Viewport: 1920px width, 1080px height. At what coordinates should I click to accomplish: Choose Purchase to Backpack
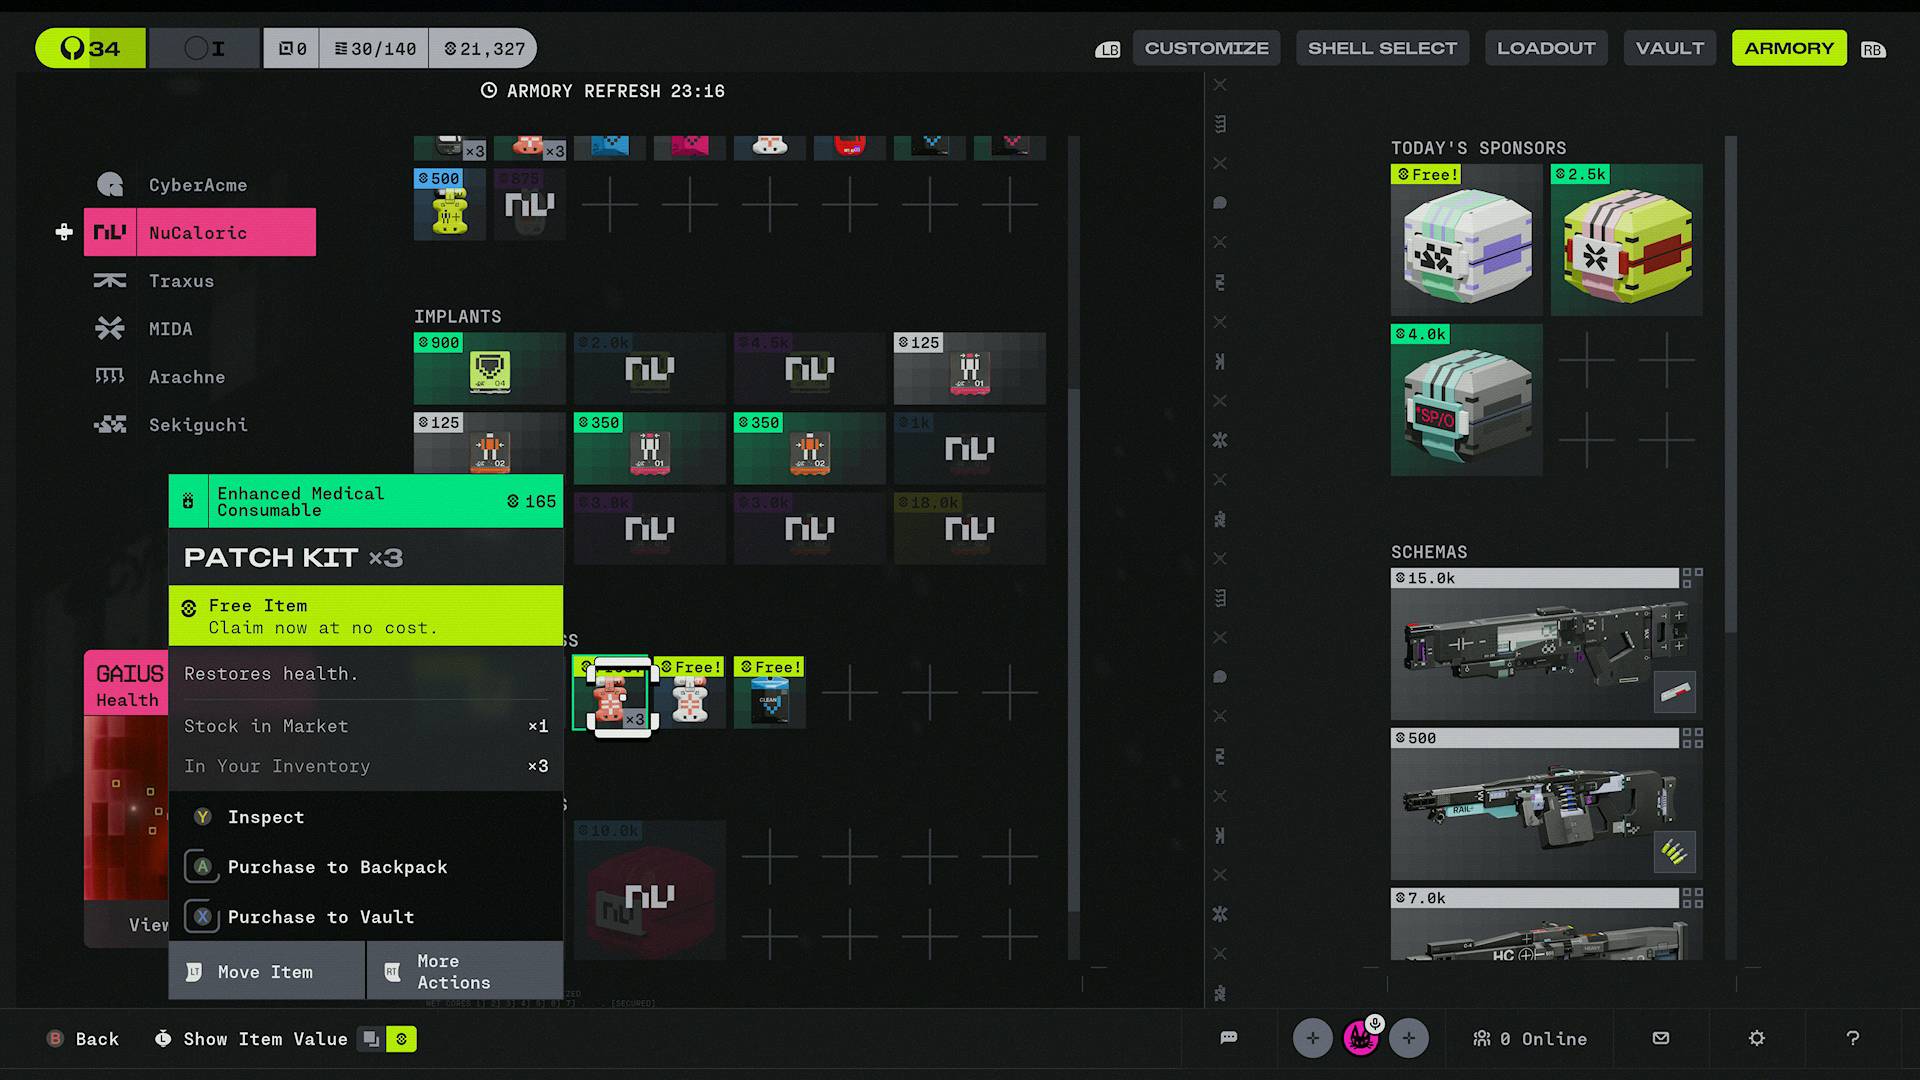(x=337, y=867)
